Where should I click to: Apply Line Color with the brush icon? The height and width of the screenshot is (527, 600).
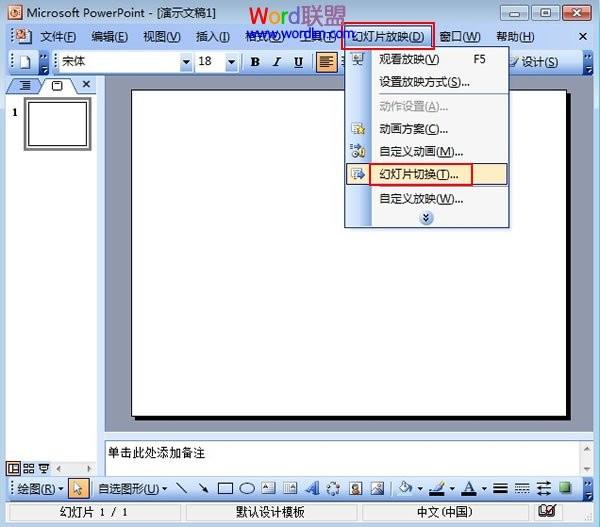click(x=437, y=488)
